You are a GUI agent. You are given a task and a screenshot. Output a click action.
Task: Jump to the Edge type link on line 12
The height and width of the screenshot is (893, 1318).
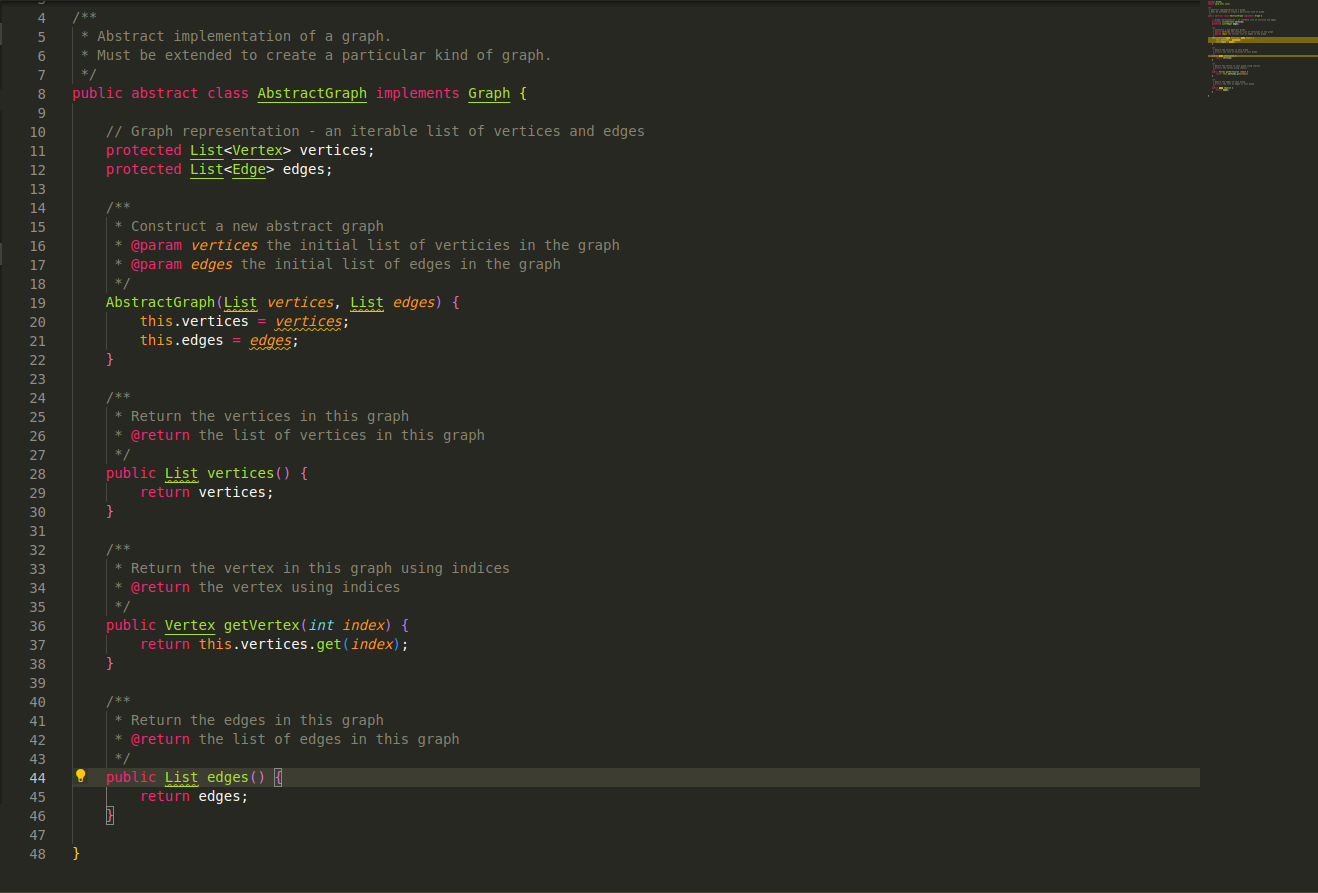[249, 169]
